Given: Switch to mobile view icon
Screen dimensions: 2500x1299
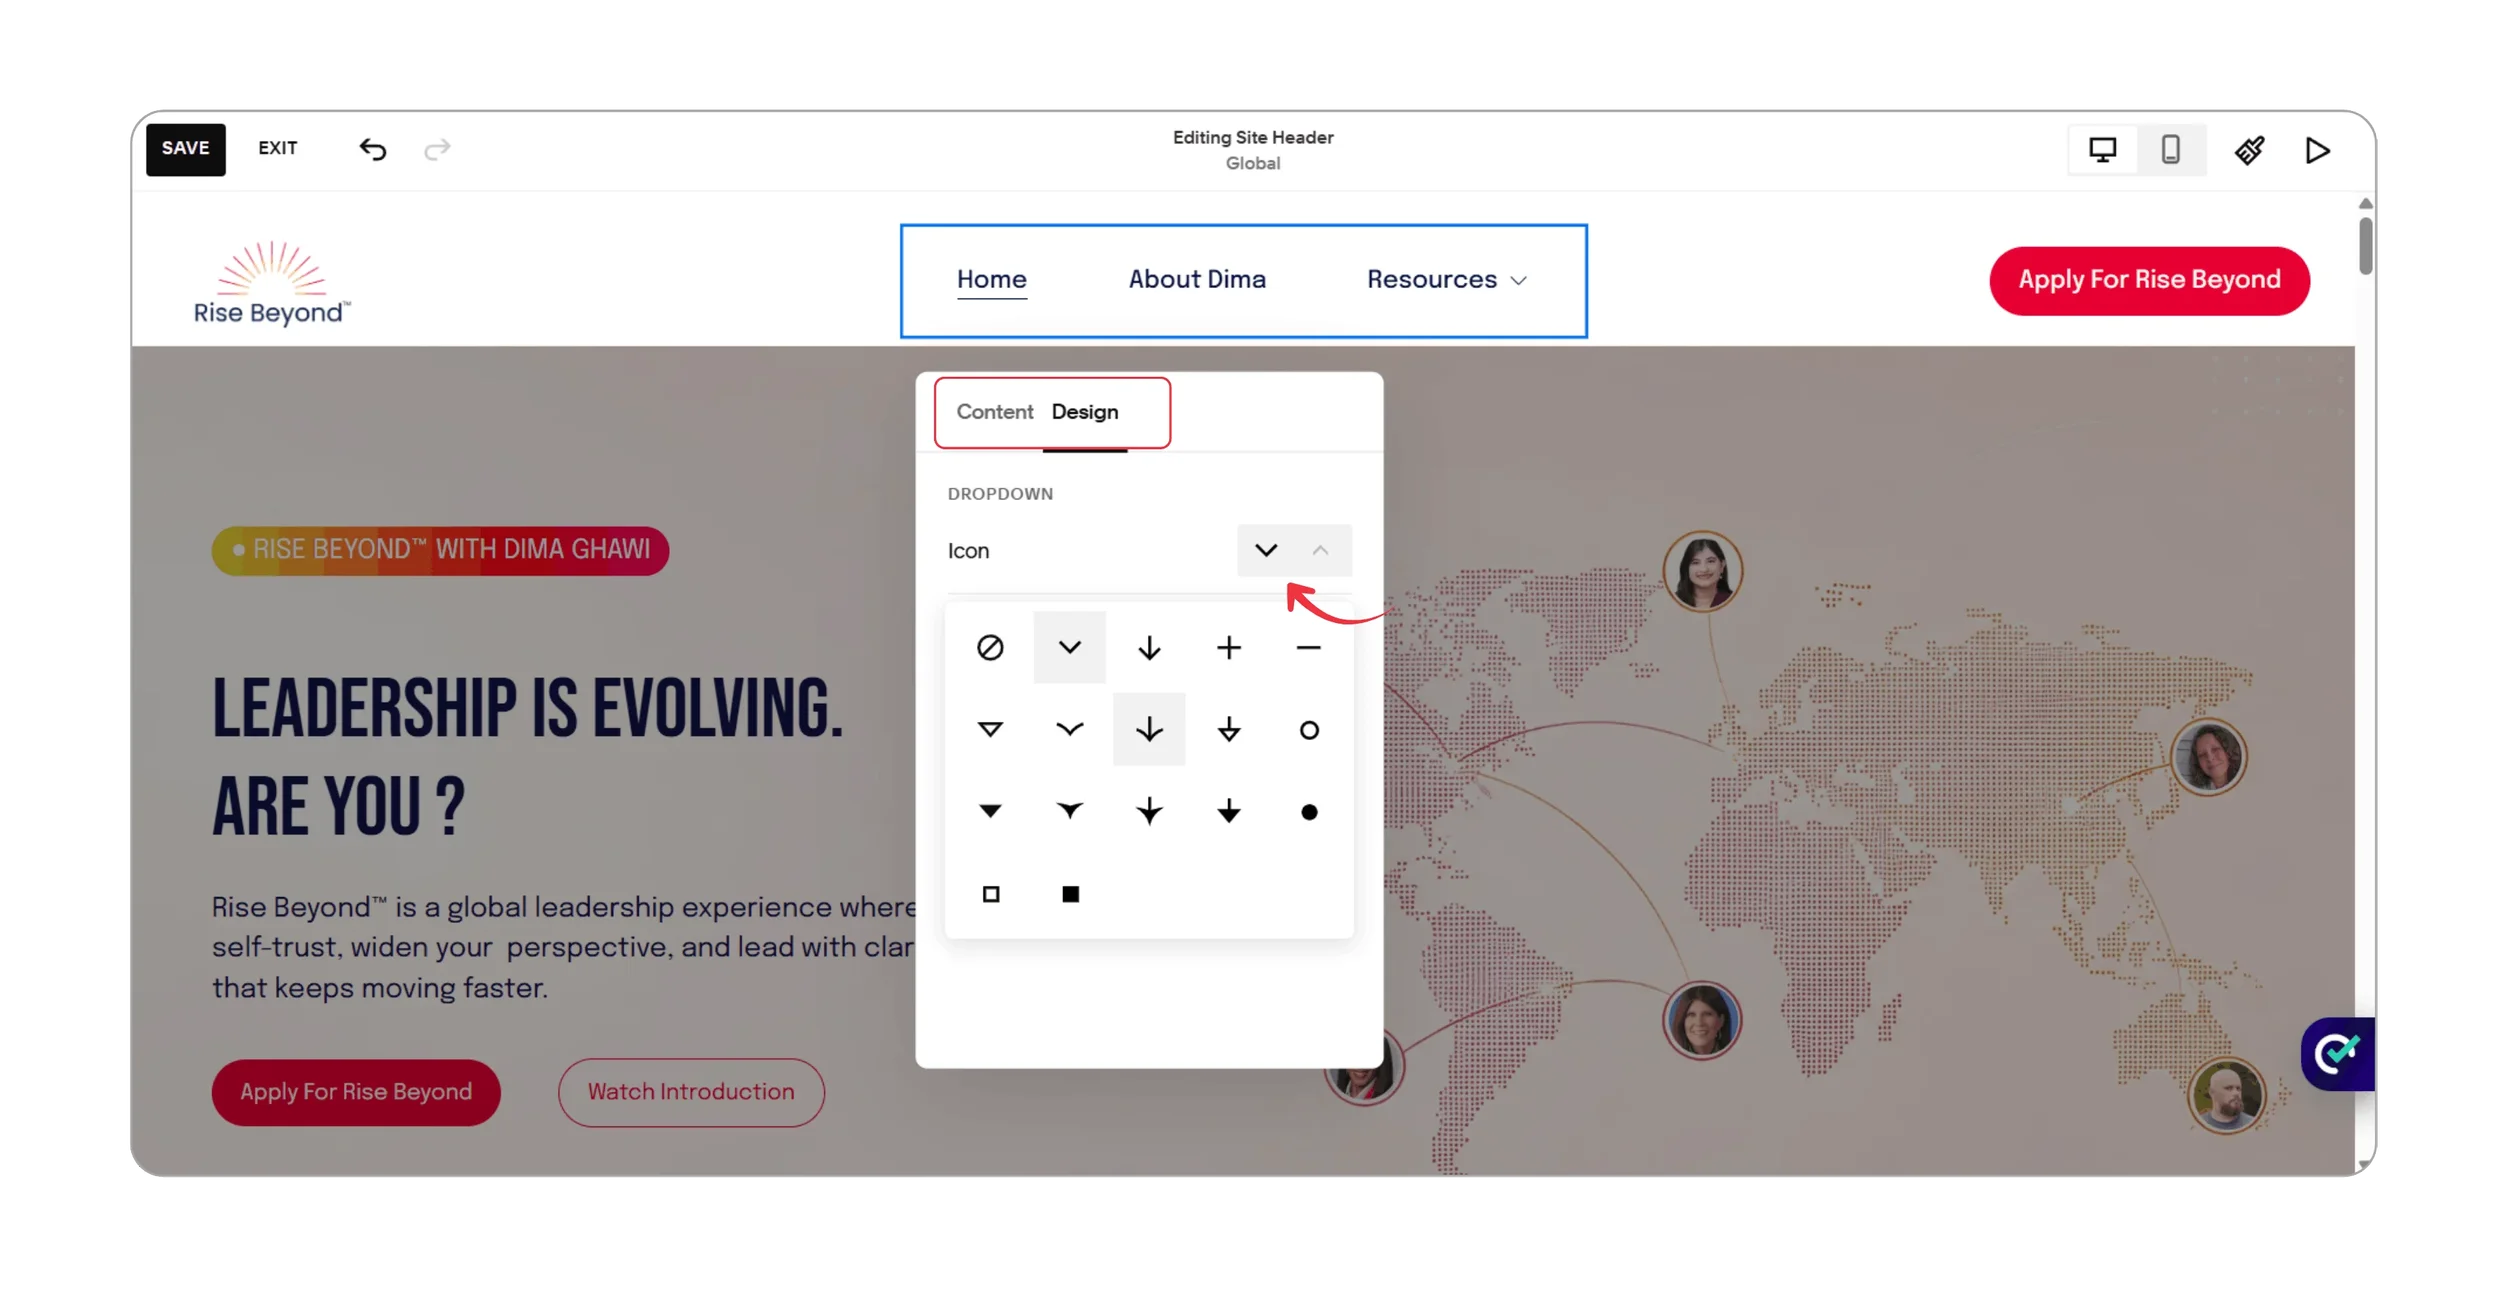Looking at the screenshot, I should 2170,150.
